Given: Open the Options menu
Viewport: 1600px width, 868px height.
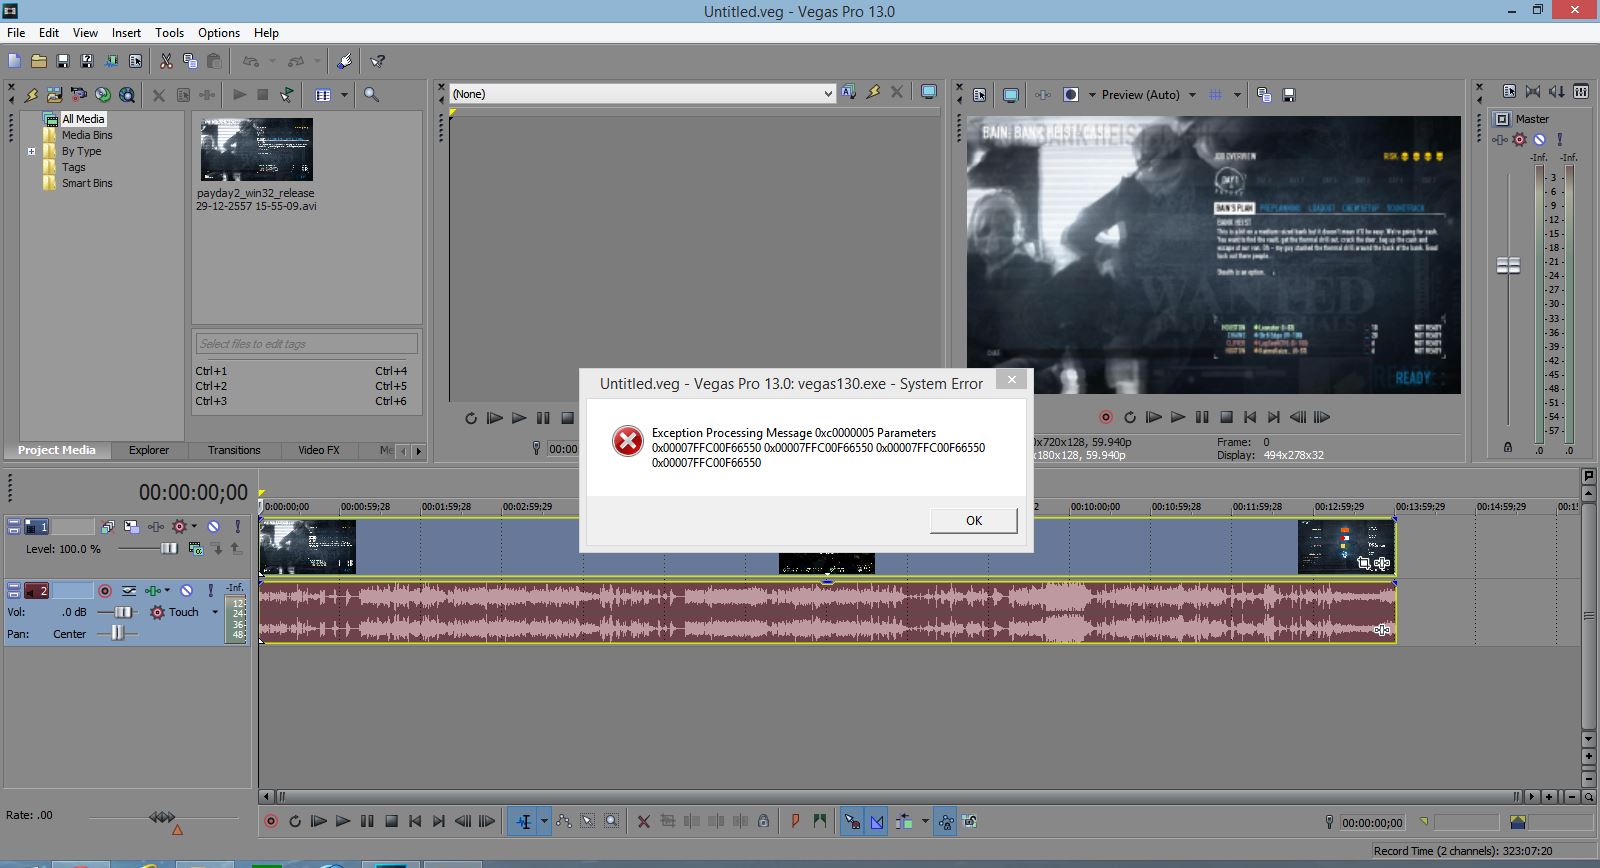Looking at the screenshot, I should coord(218,32).
